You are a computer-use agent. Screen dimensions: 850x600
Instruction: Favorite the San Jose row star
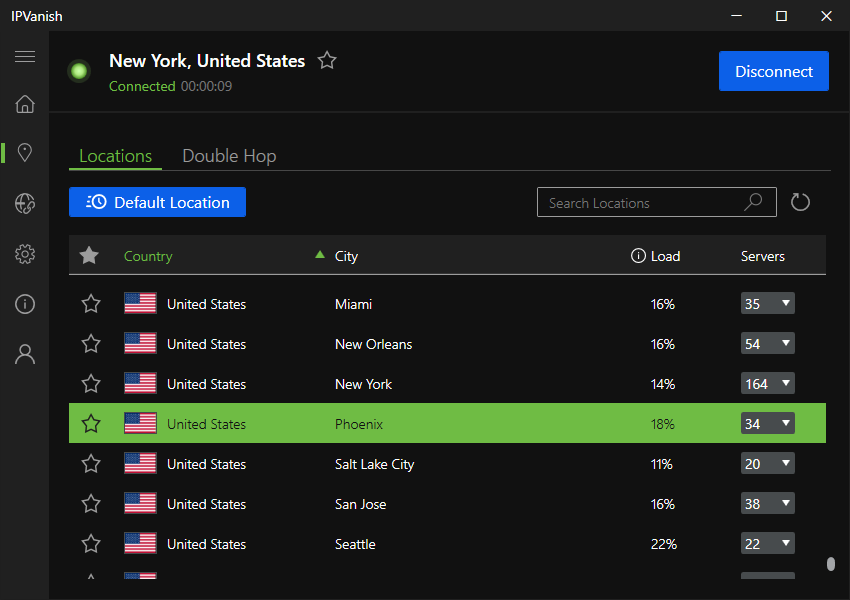click(91, 504)
